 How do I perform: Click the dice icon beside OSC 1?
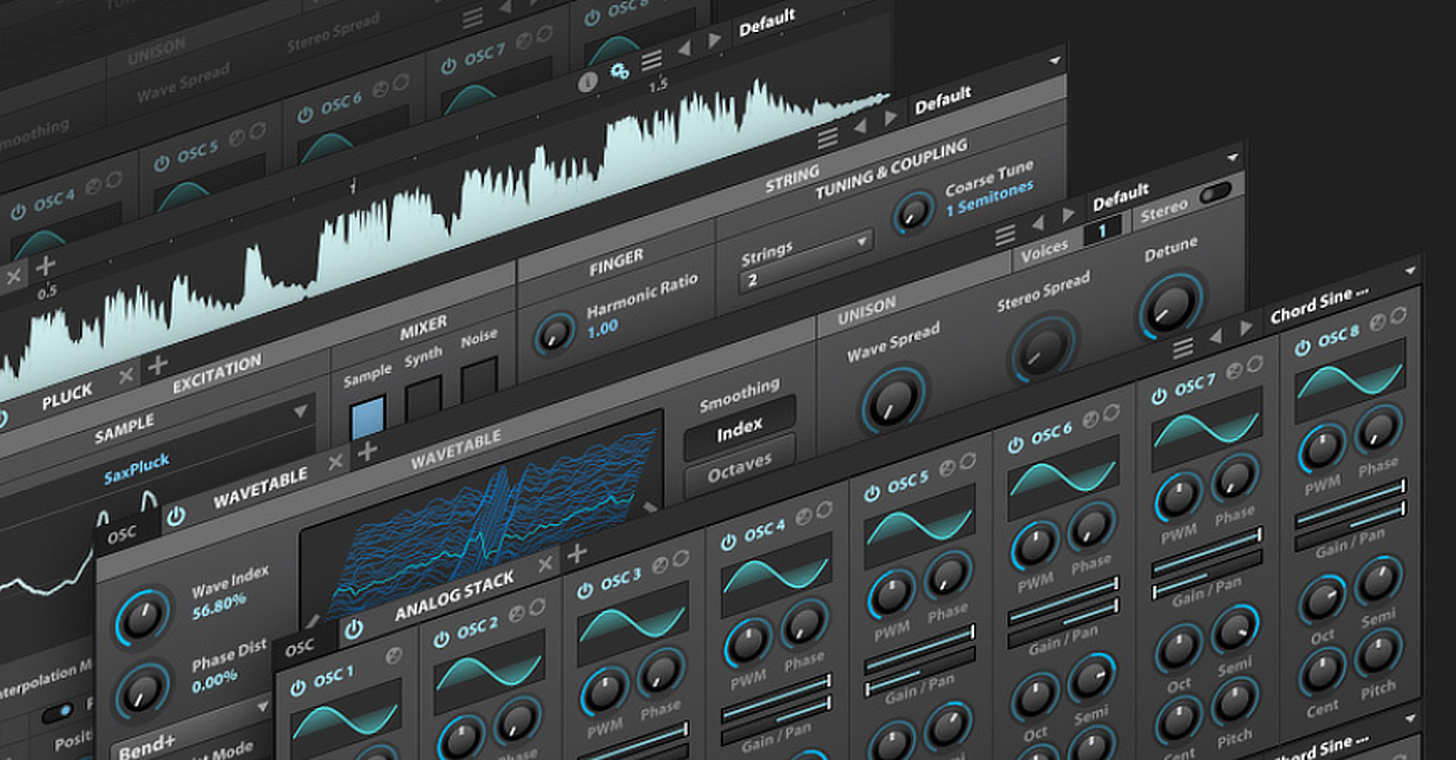coord(393,655)
